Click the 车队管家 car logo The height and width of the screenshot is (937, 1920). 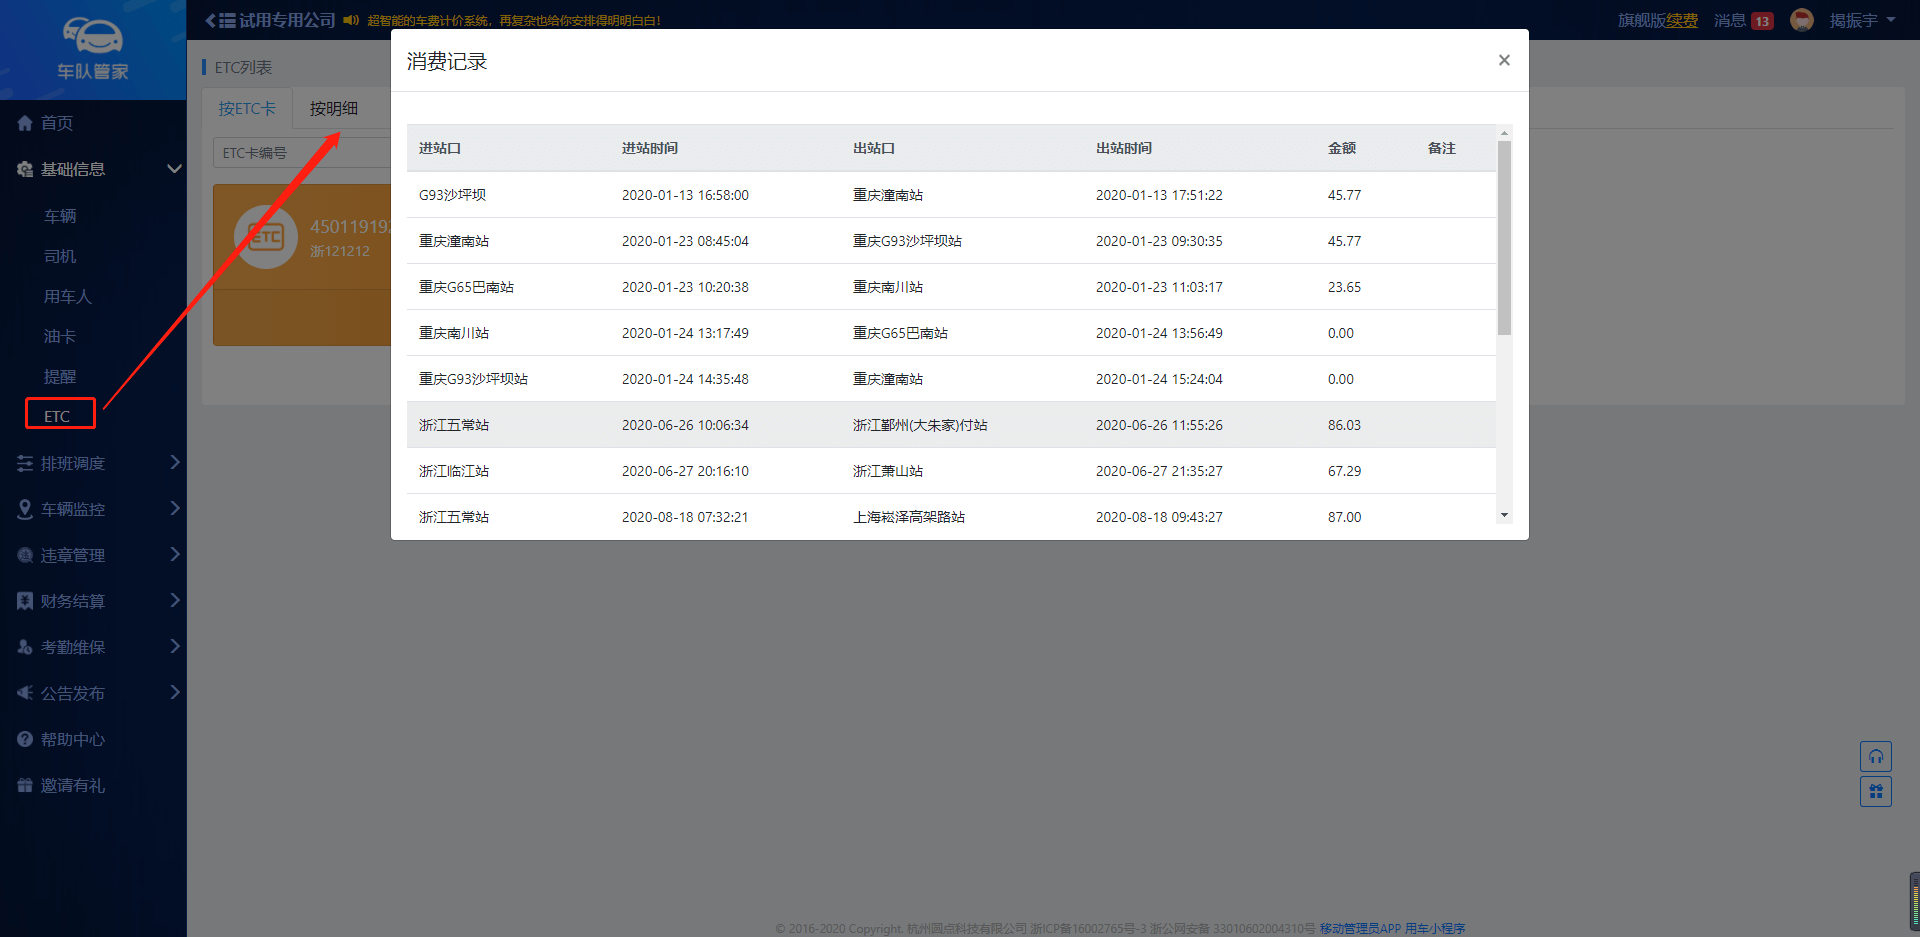[x=92, y=38]
